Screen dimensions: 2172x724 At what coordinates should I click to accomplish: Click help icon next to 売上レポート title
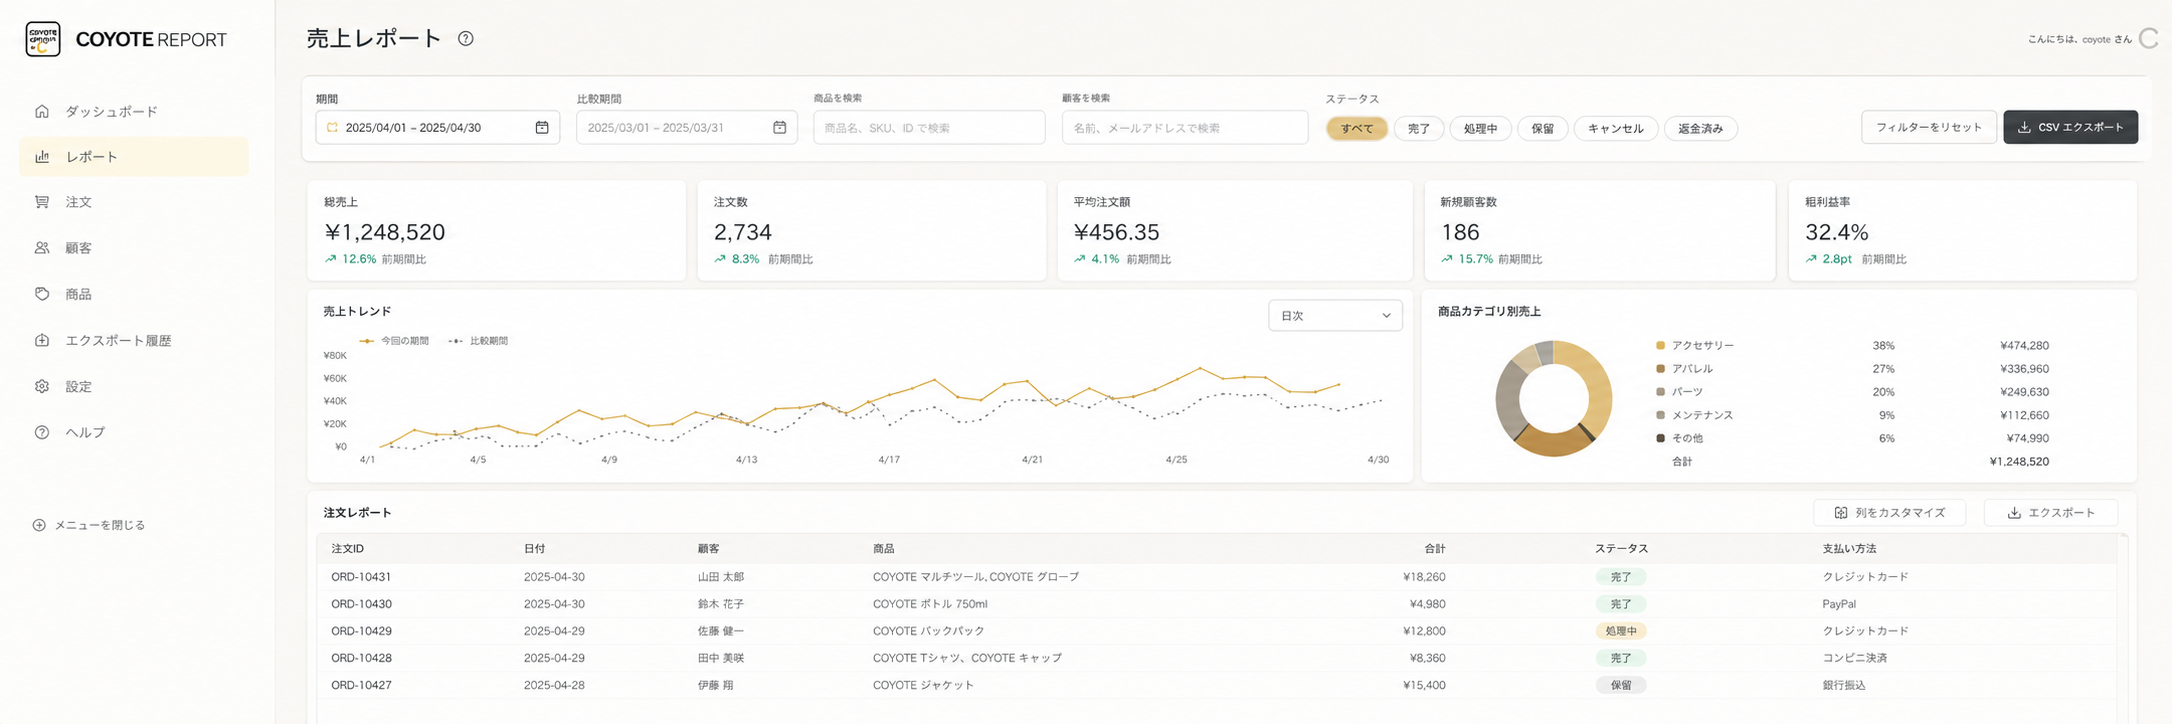click(466, 39)
